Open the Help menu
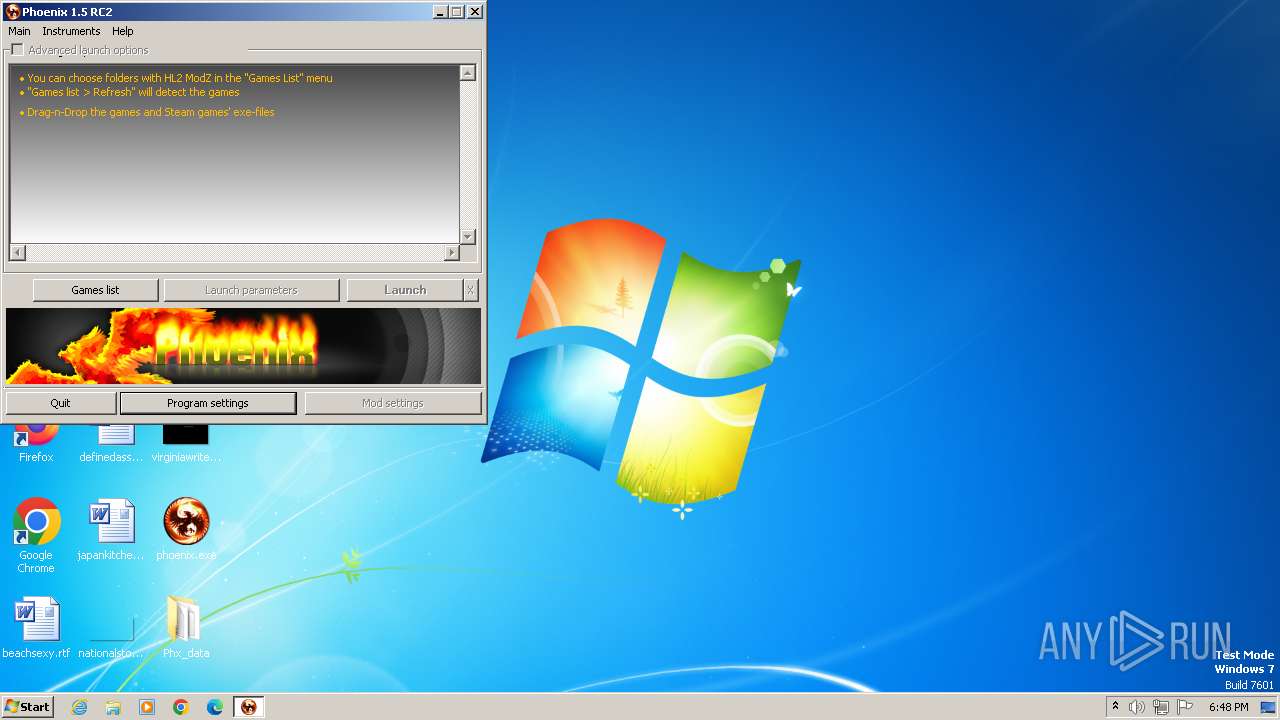This screenshot has width=1280, height=720. pos(122,31)
